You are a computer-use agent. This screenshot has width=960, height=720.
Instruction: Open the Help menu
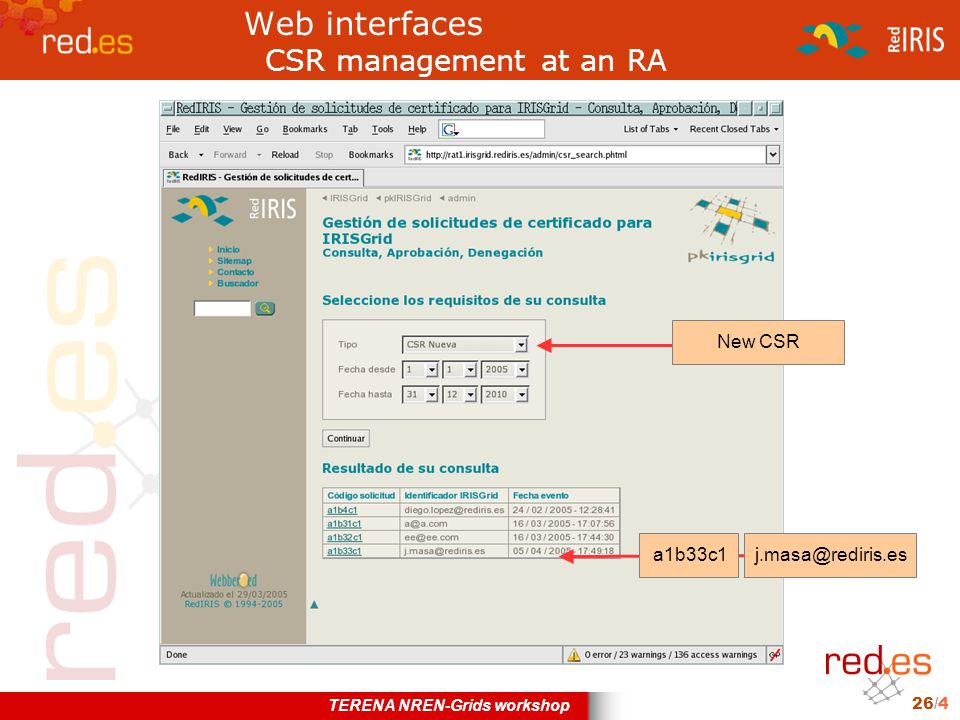click(417, 129)
